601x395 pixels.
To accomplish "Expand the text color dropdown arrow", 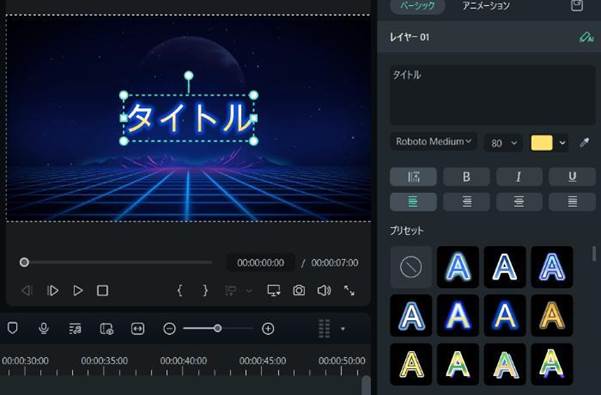I will 562,143.
